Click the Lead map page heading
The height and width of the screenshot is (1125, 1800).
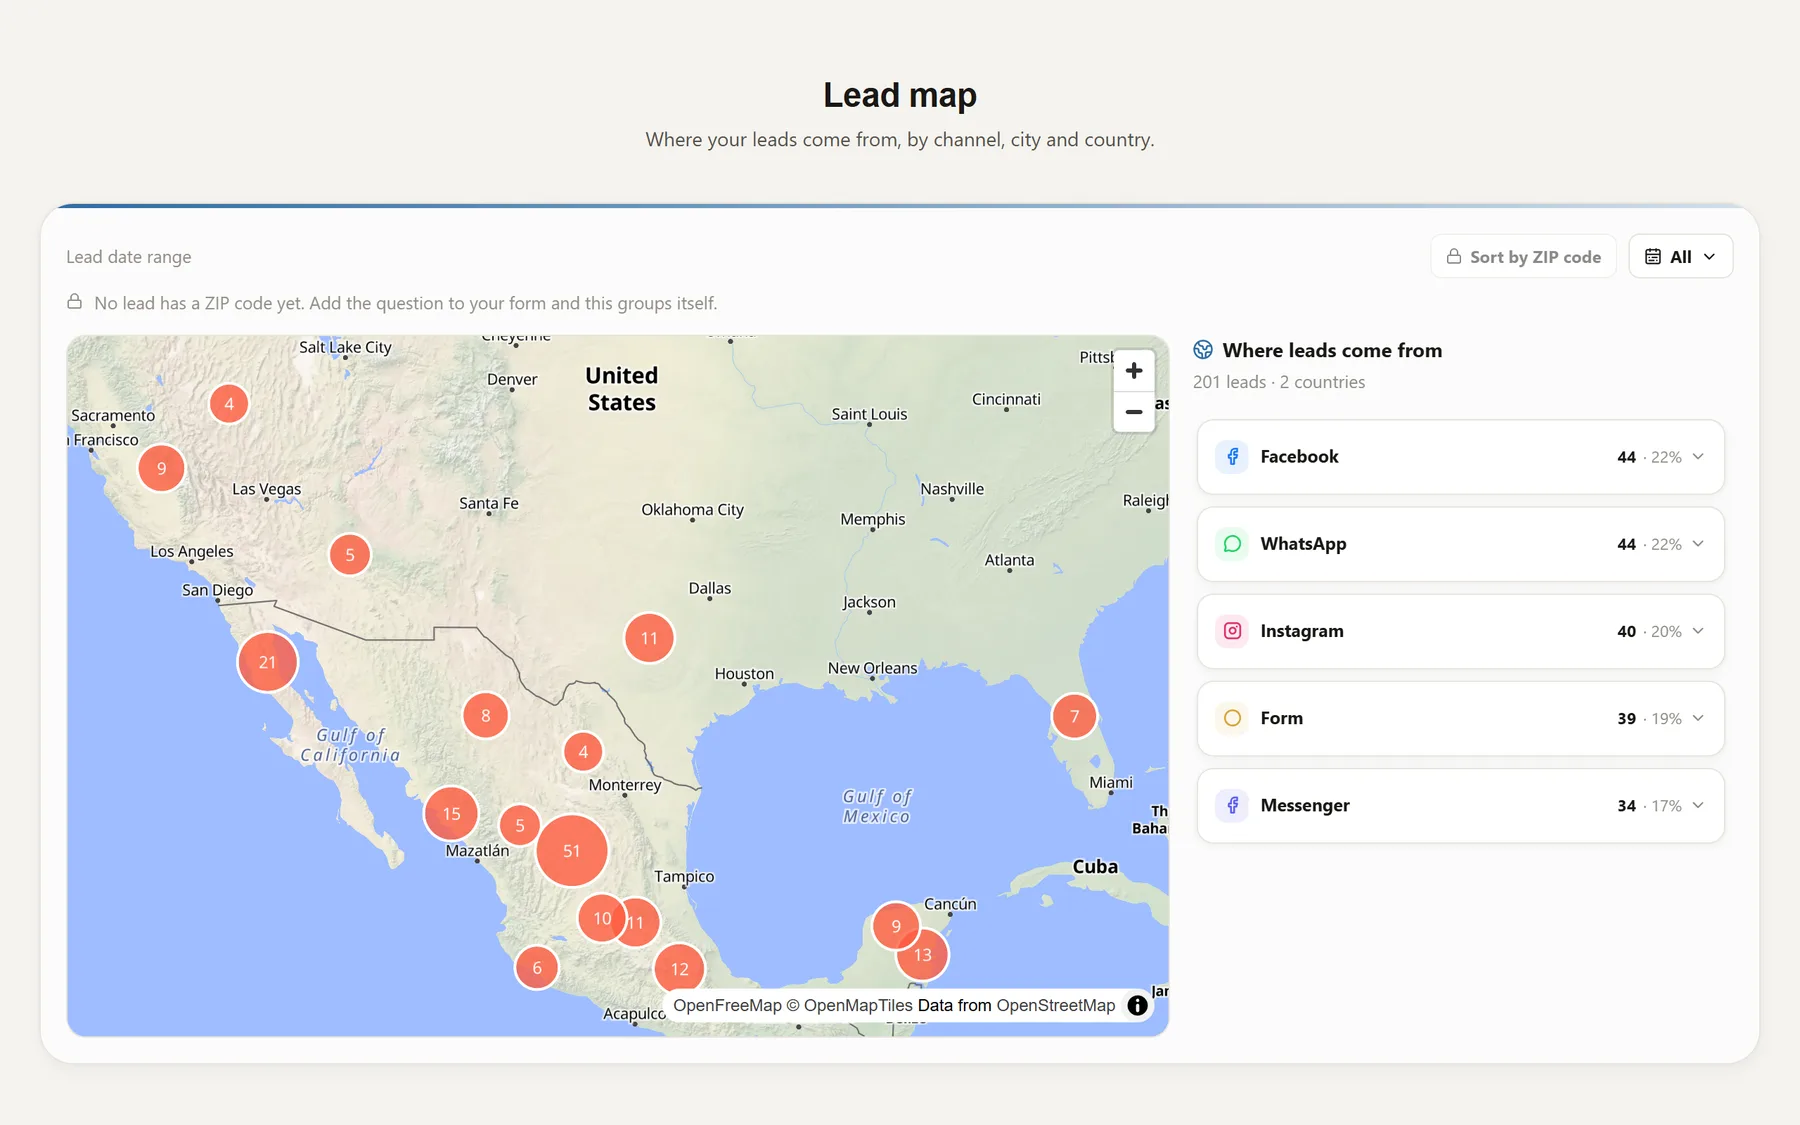(900, 95)
